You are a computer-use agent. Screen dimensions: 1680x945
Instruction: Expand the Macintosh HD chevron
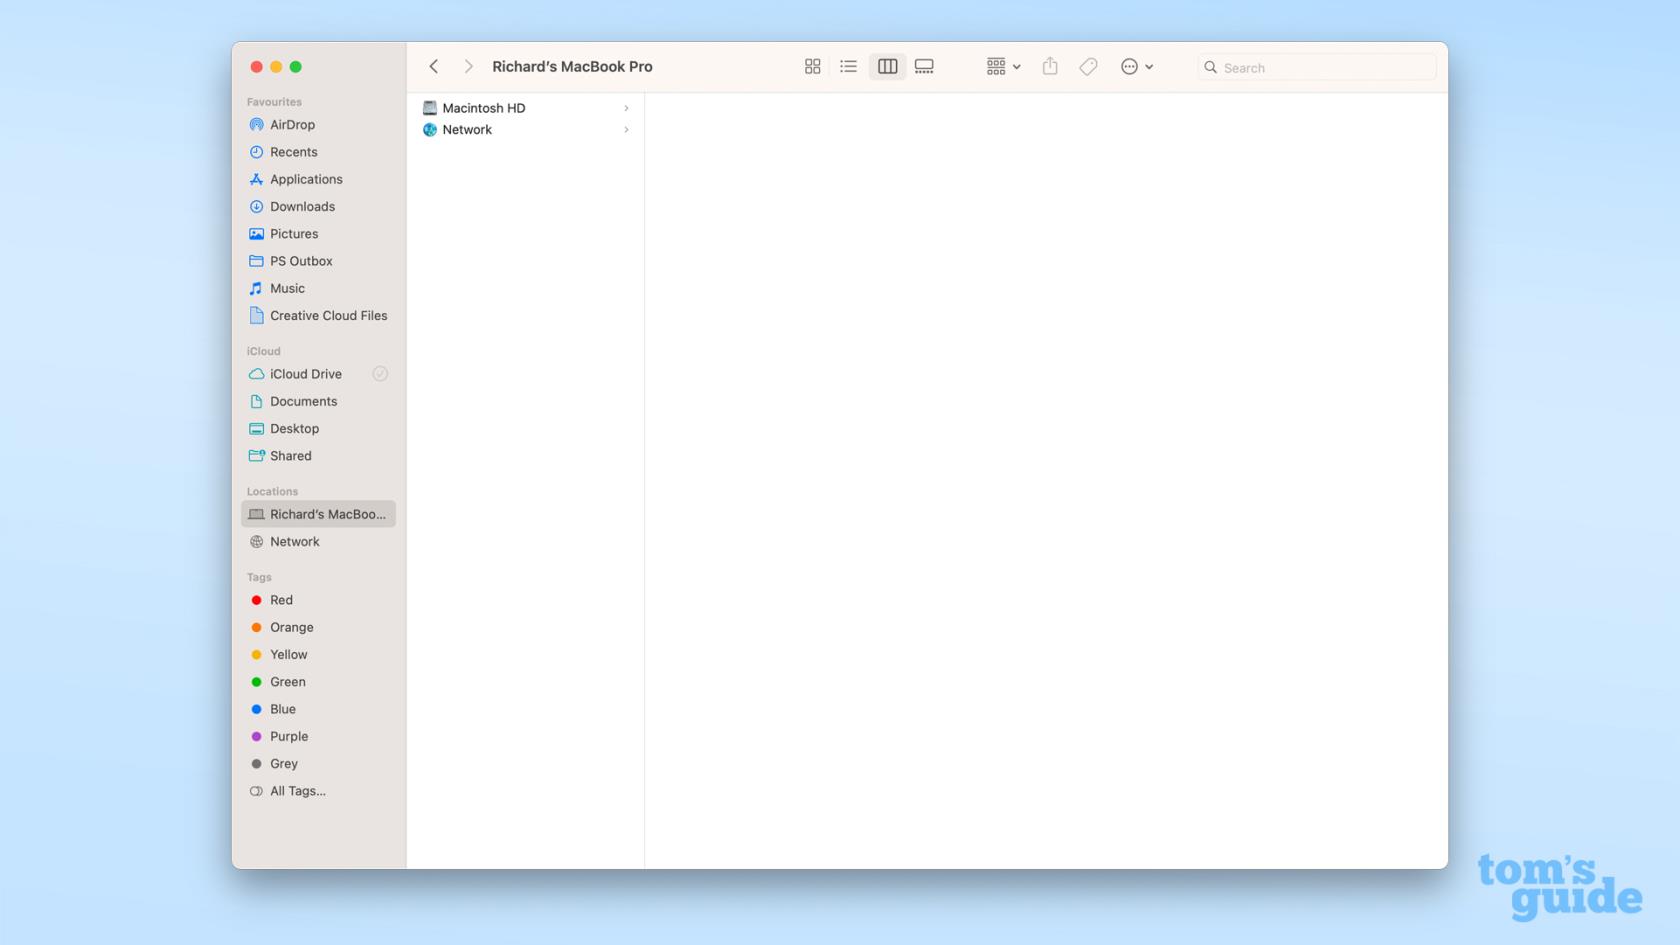(626, 108)
